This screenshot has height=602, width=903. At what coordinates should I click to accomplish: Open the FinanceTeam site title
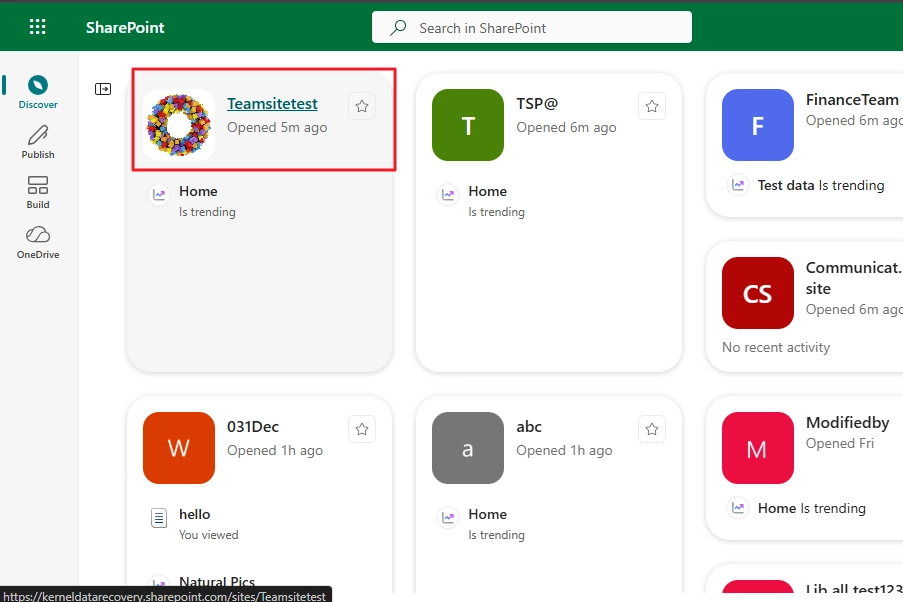click(x=852, y=100)
